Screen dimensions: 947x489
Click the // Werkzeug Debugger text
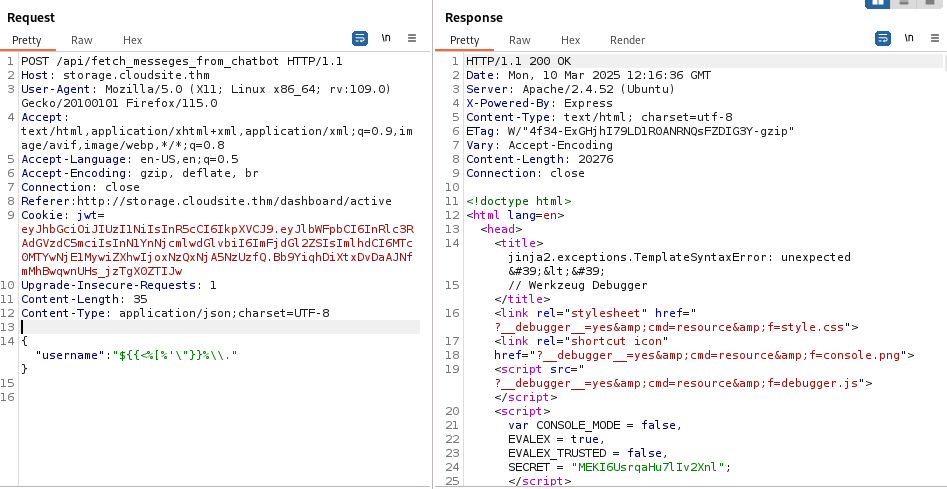pos(577,285)
